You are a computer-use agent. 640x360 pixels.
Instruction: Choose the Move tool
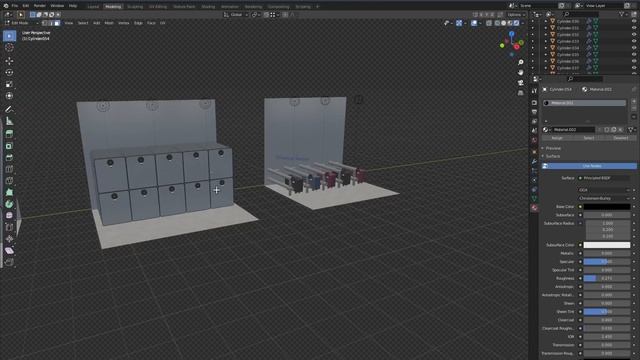click(9, 61)
